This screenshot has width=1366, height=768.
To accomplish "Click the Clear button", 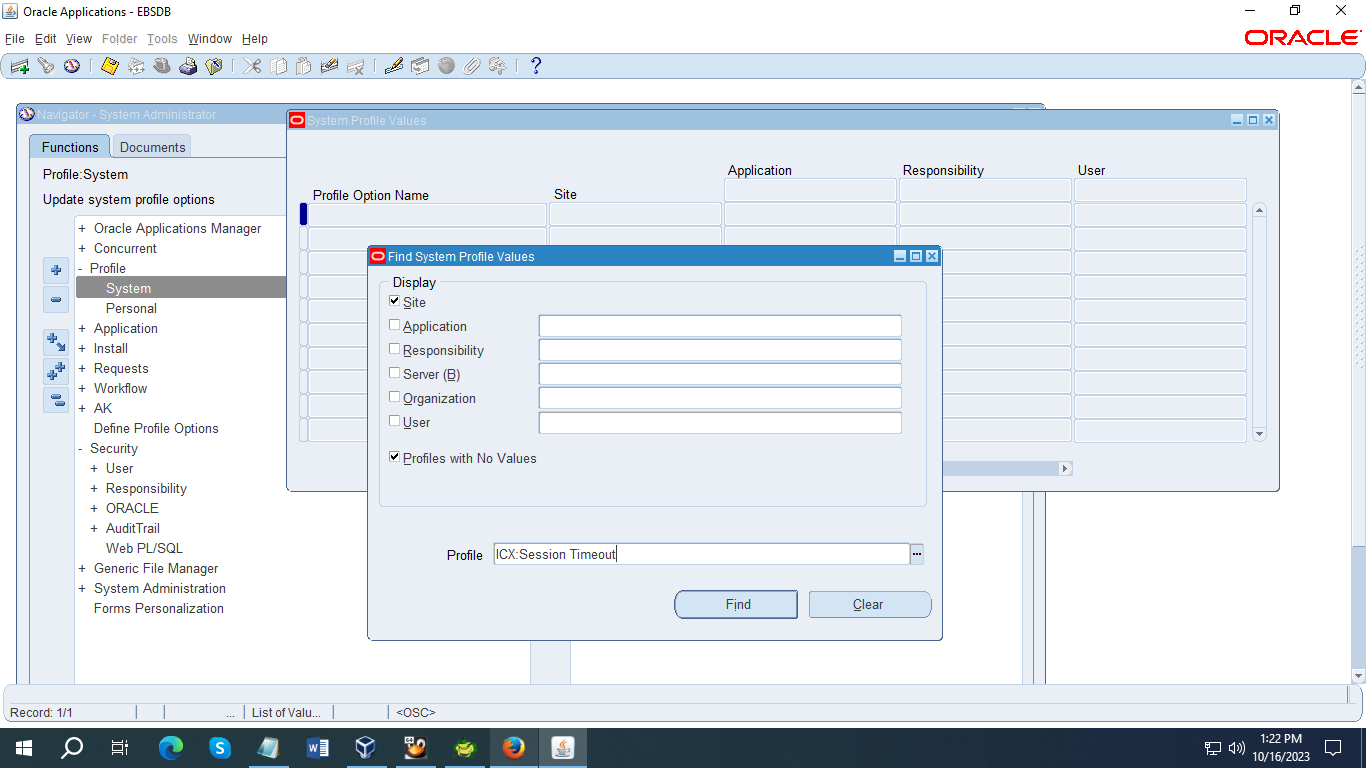I will 870,604.
